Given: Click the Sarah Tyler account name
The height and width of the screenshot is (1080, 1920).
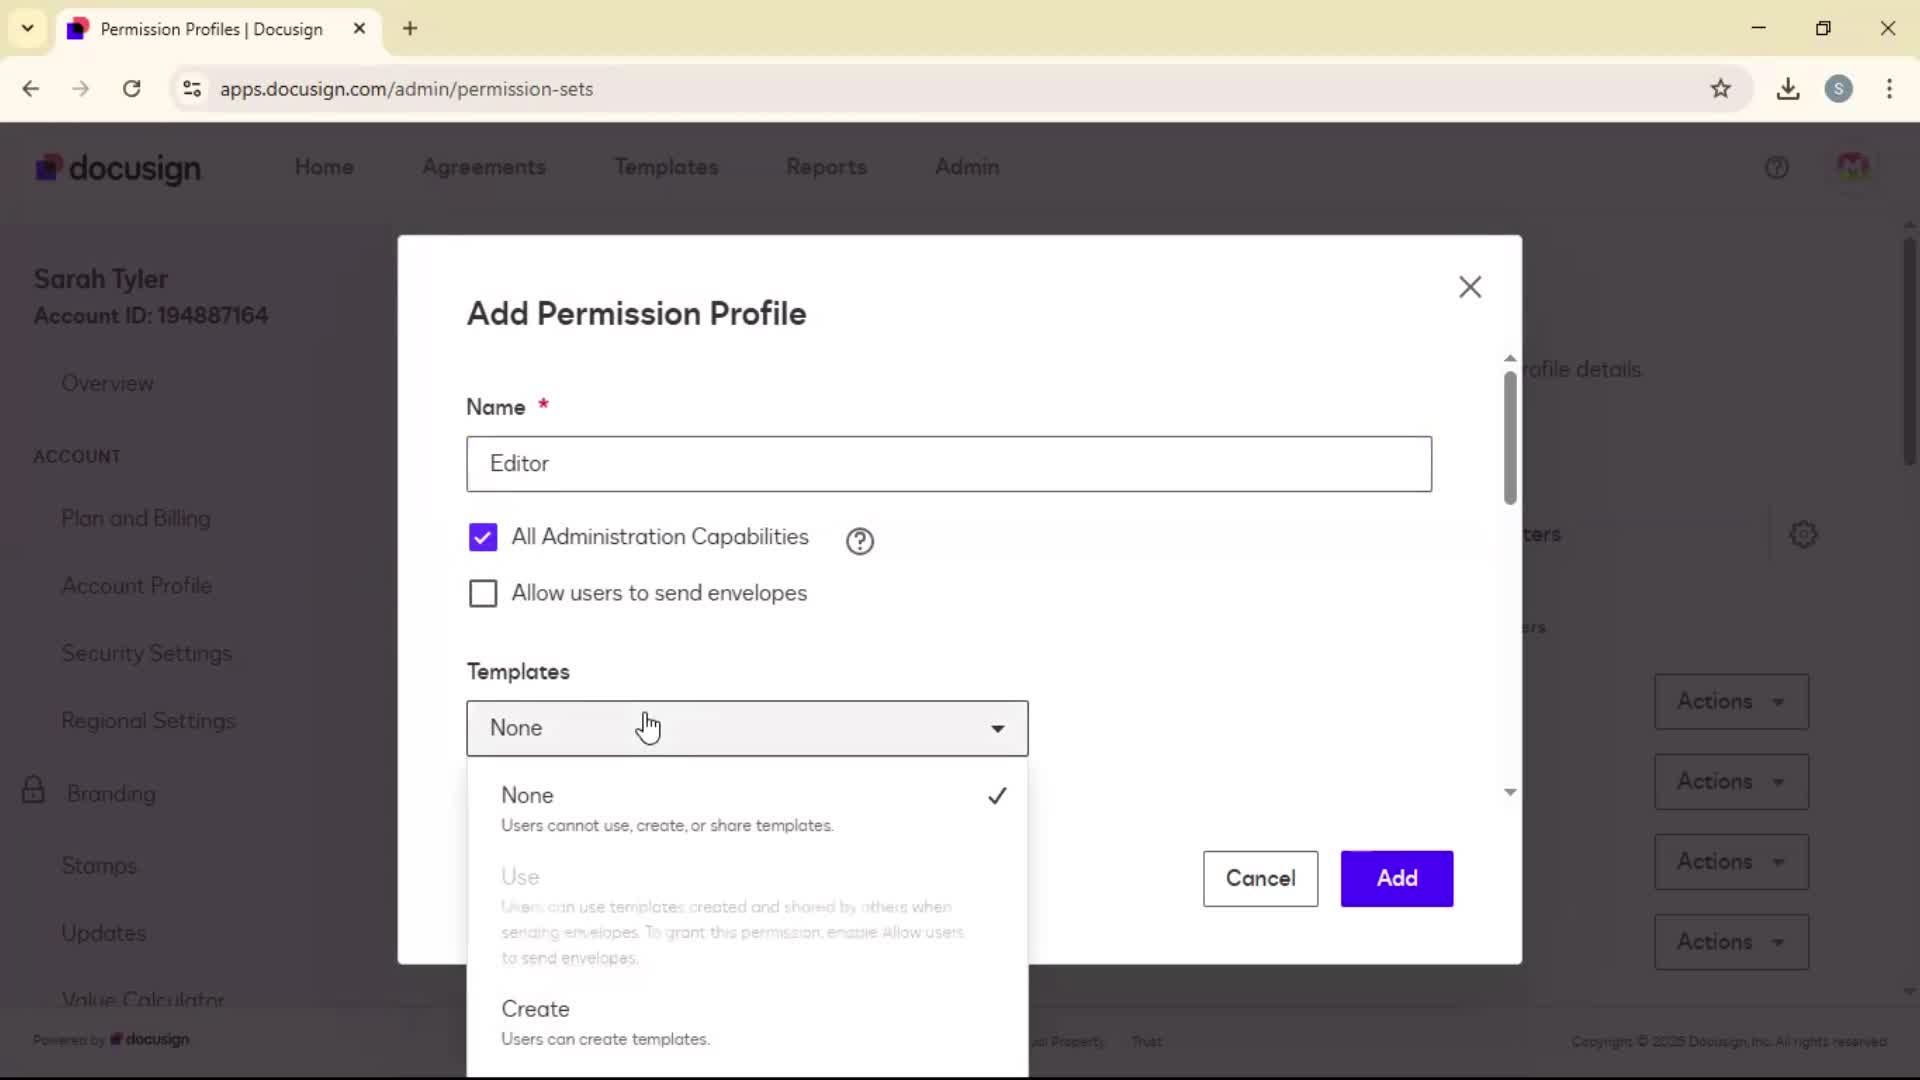Looking at the screenshot, I should 101,279.
